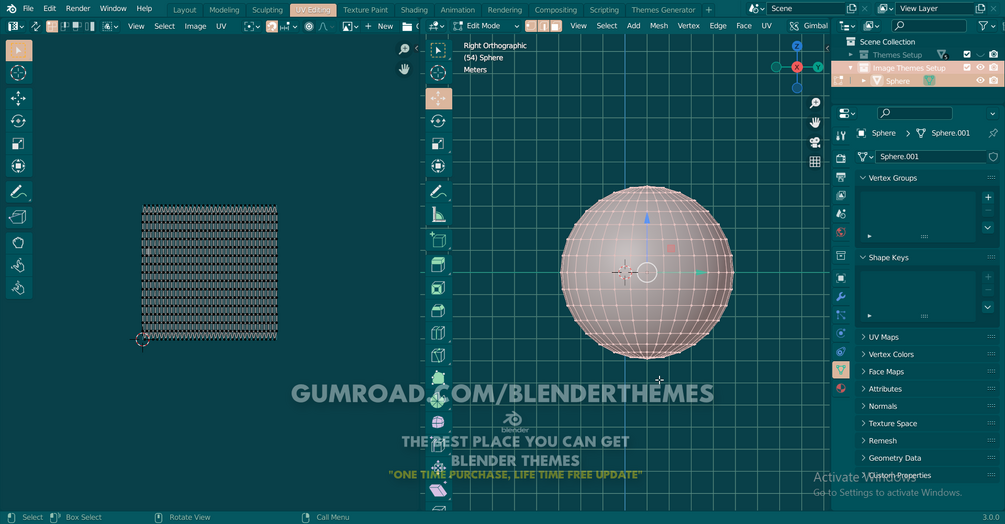Screen dimensions: 1005x524
Task: Select the Add Cube tool in 3D viewport
Action: coord(438,240)
